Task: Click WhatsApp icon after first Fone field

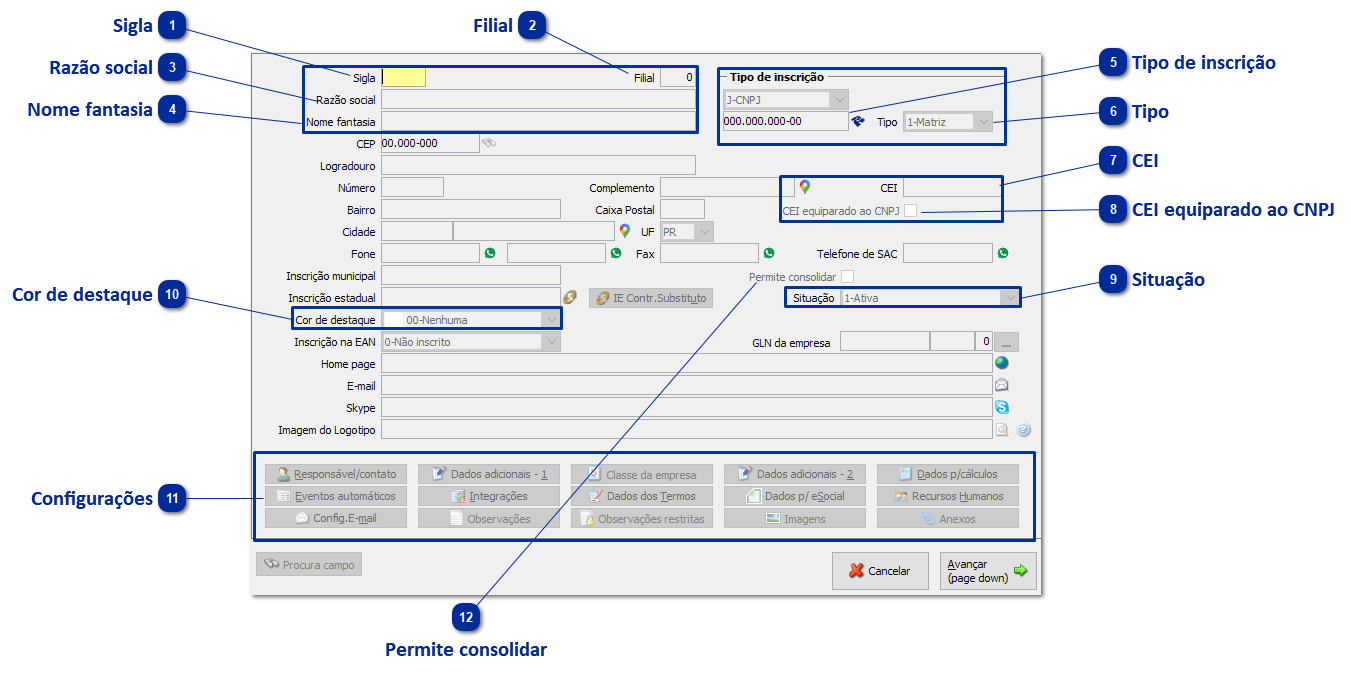Action: click(490, 254)
